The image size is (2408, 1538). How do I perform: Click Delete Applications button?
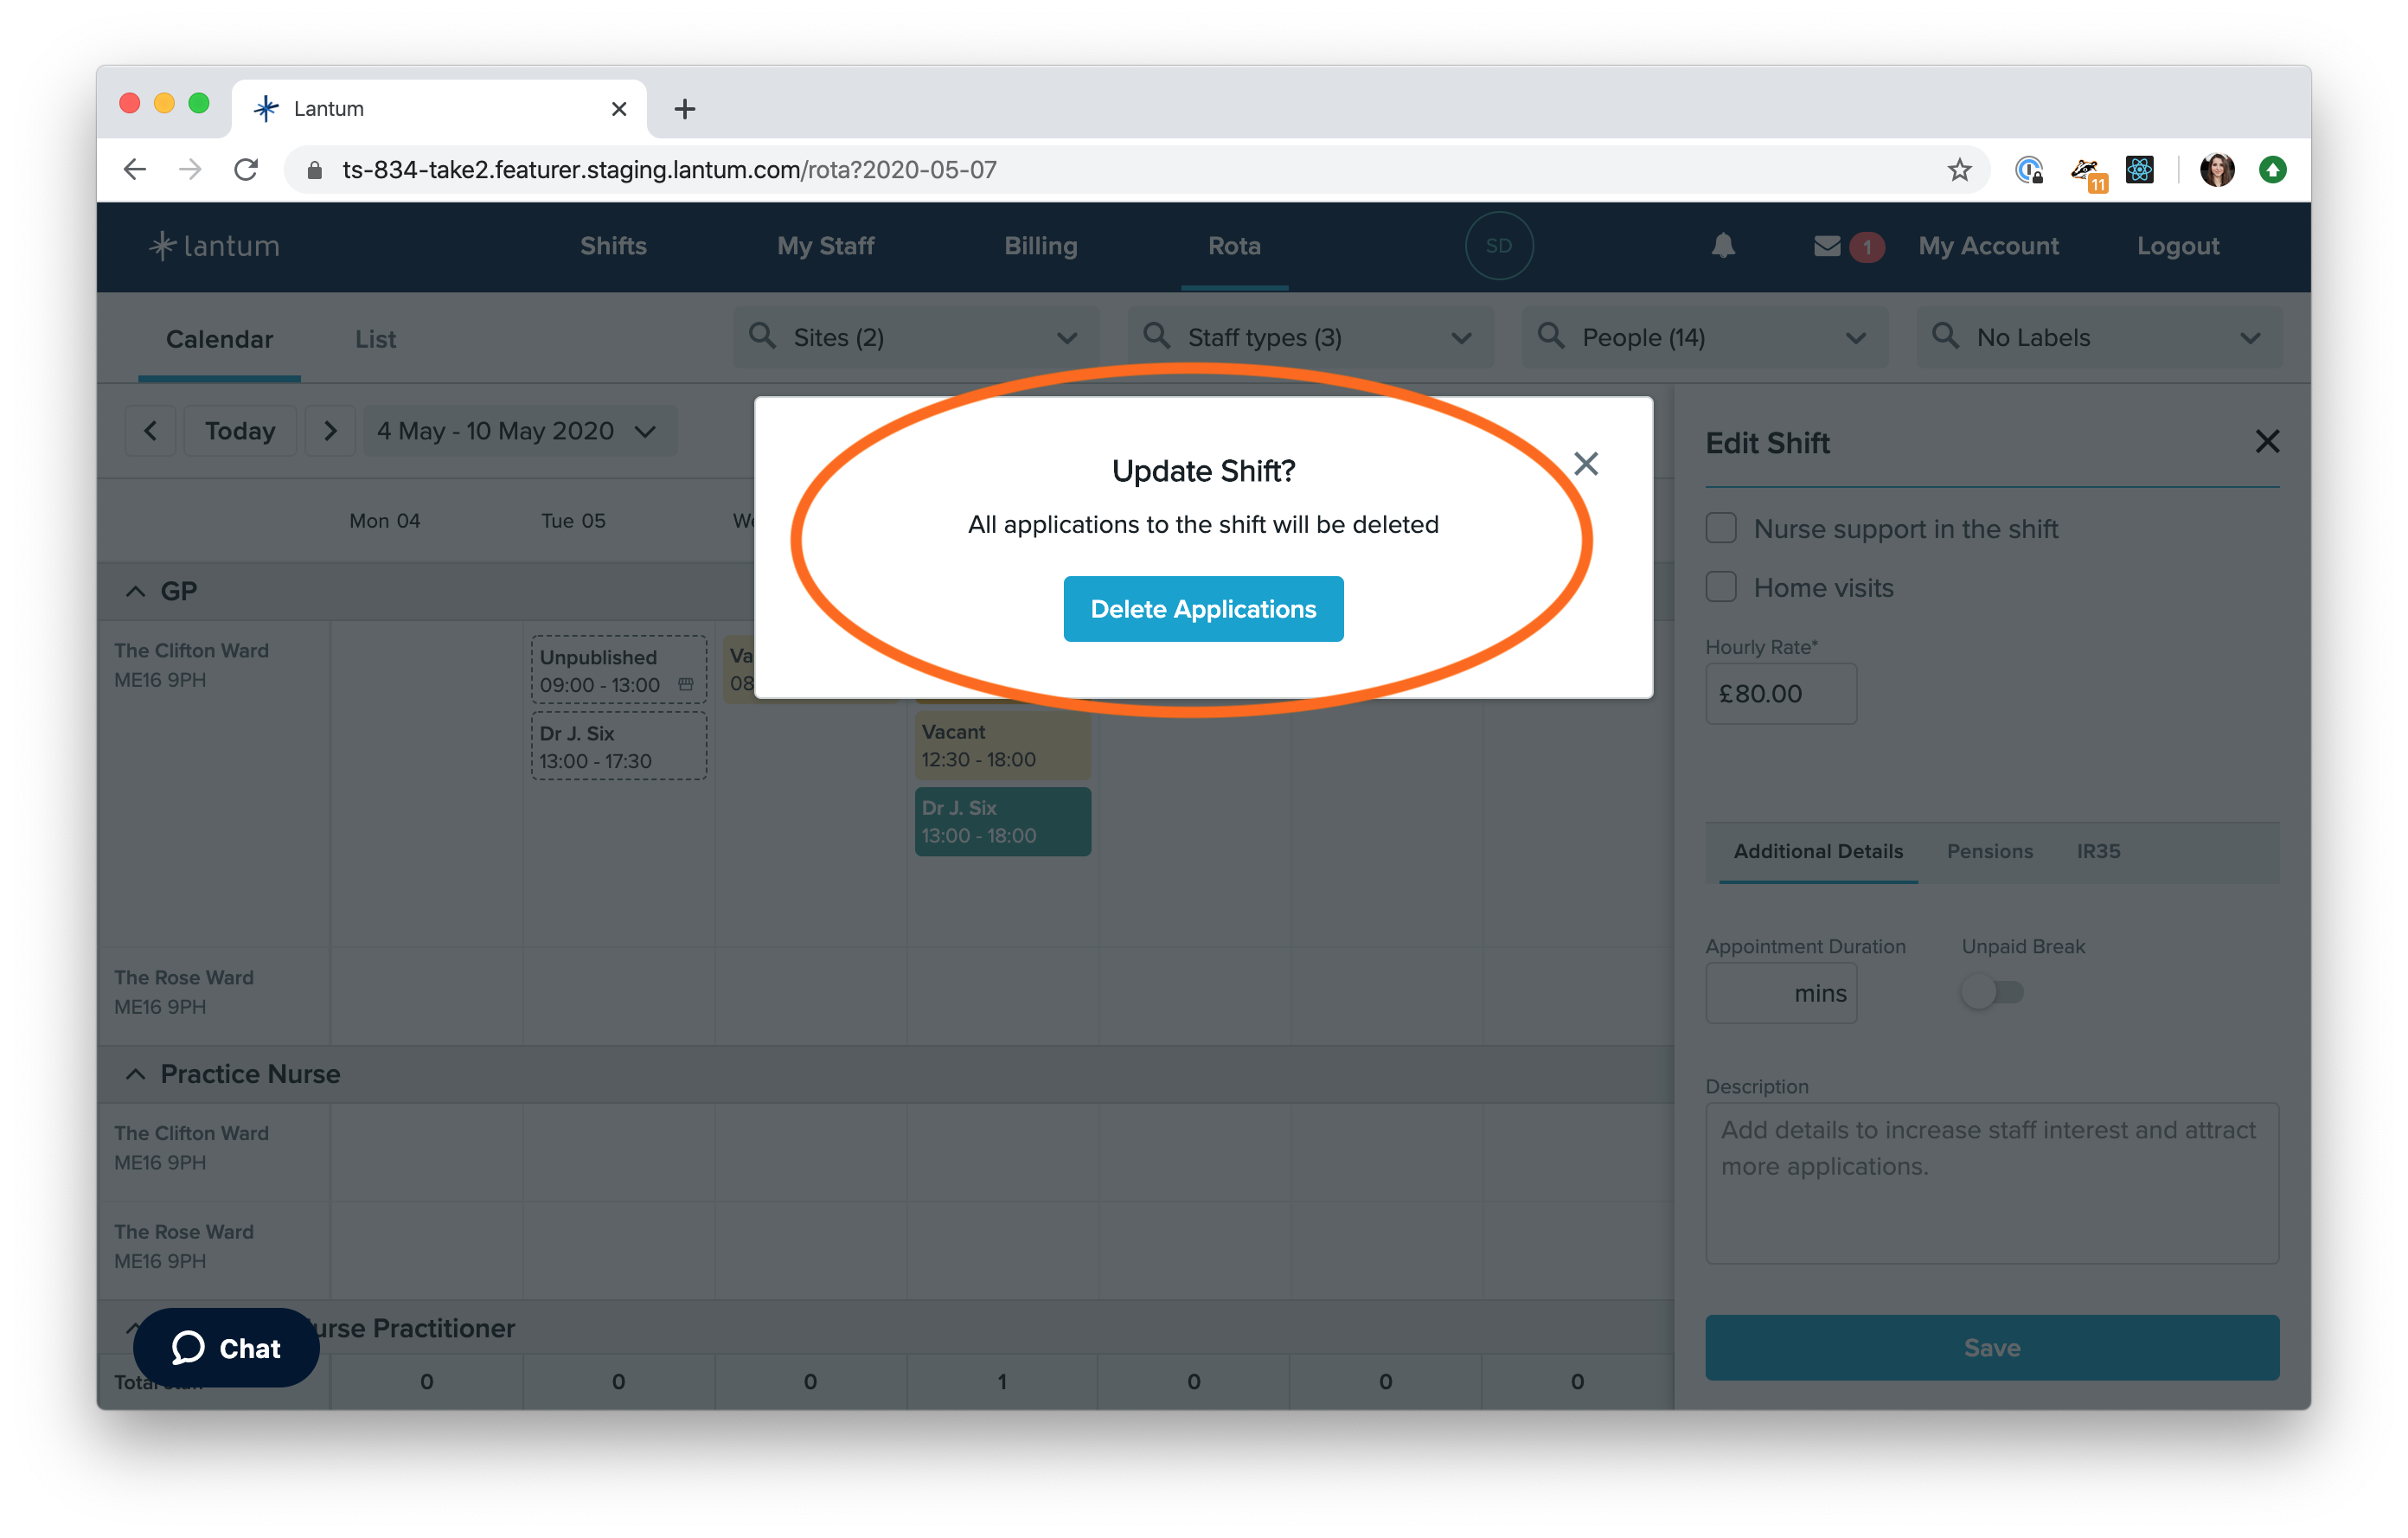click(x=1203, y=608)
